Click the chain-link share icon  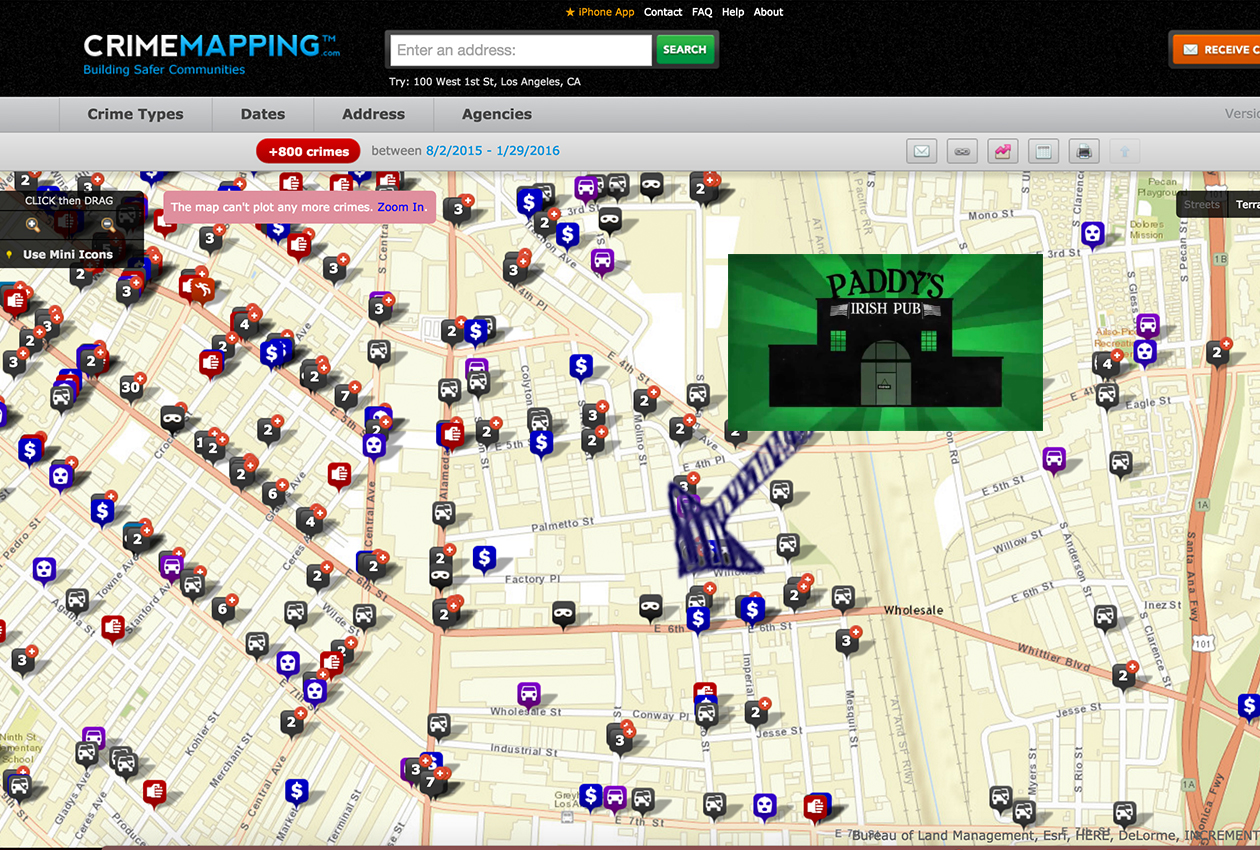click(962, 152)
